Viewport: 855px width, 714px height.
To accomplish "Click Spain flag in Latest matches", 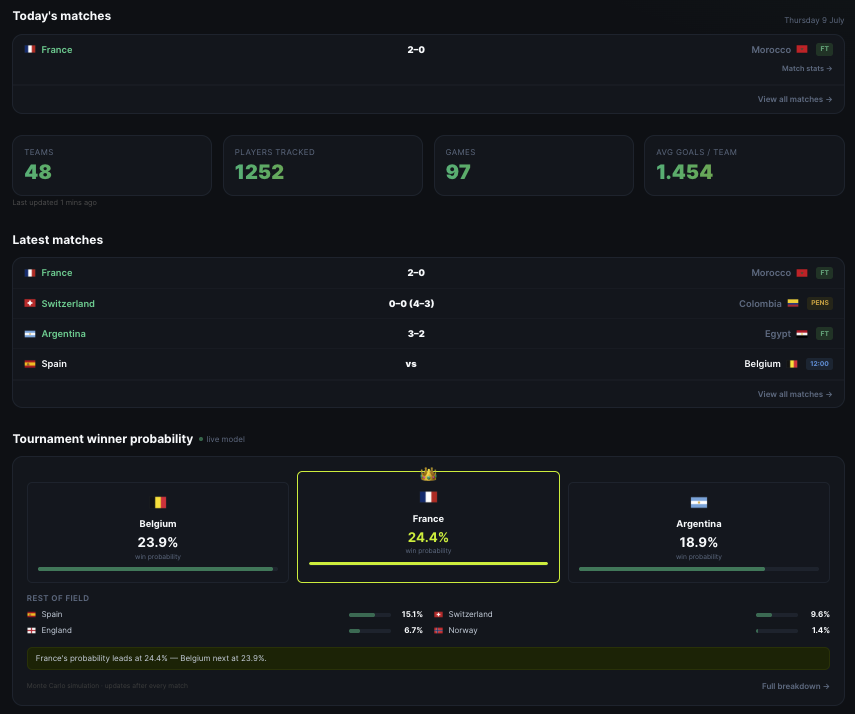I will (30, 364).
